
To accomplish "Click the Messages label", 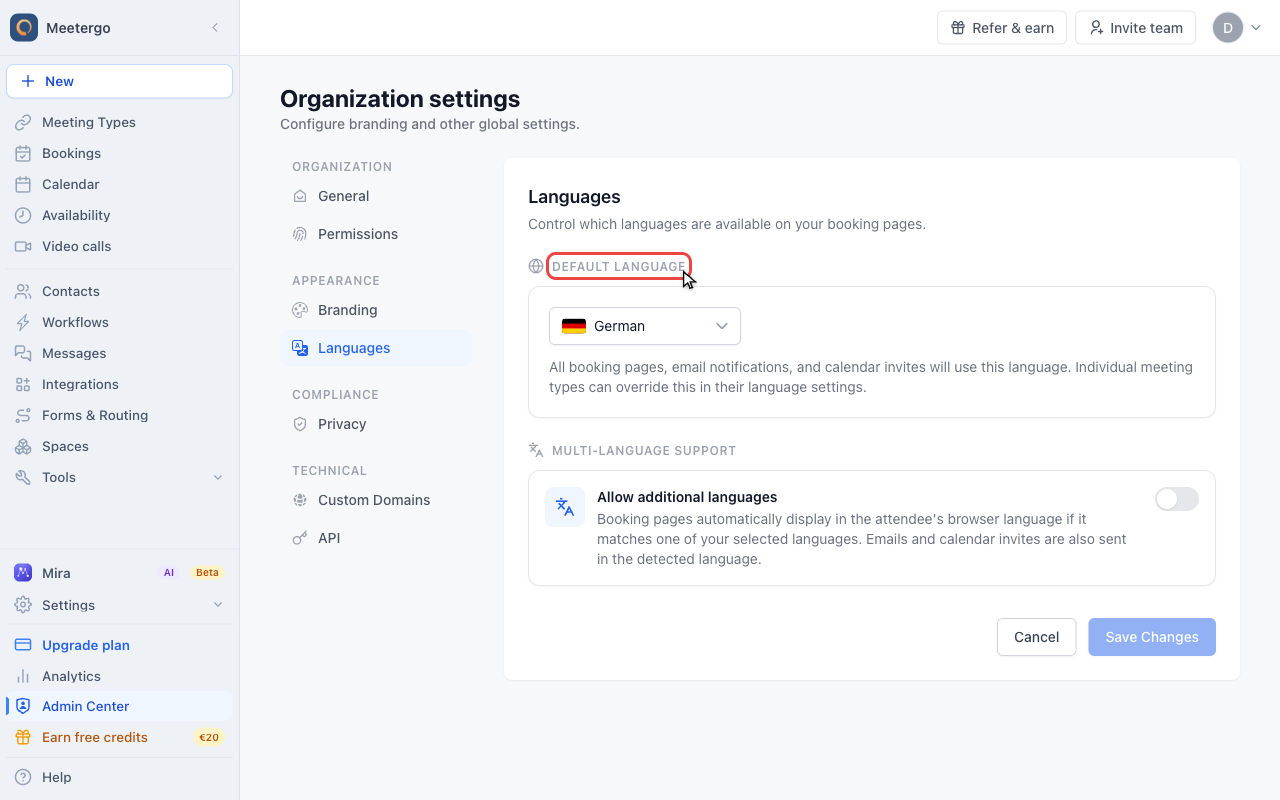I will pyautogui.click(x=74, y=353).
